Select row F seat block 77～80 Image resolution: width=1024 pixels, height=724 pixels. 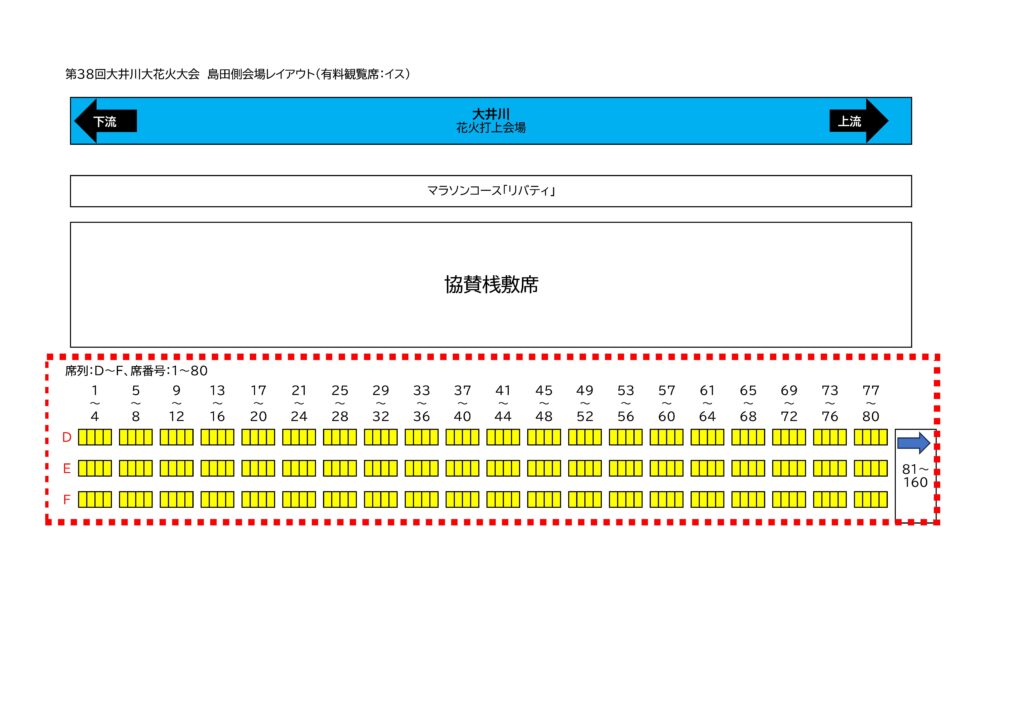871,500
